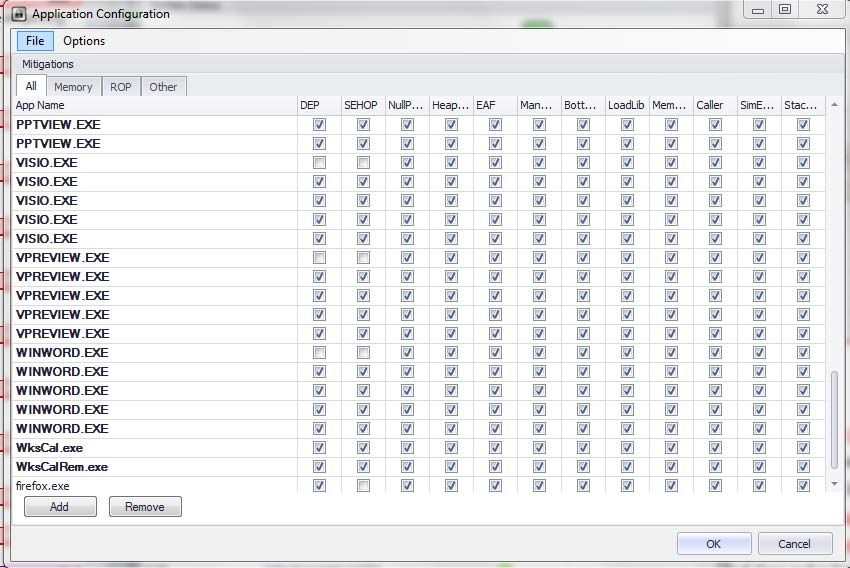The image size is (850, 568).
Task: Toggle Caller checkbox for WksCal.exe
Action: click(715, 448)
